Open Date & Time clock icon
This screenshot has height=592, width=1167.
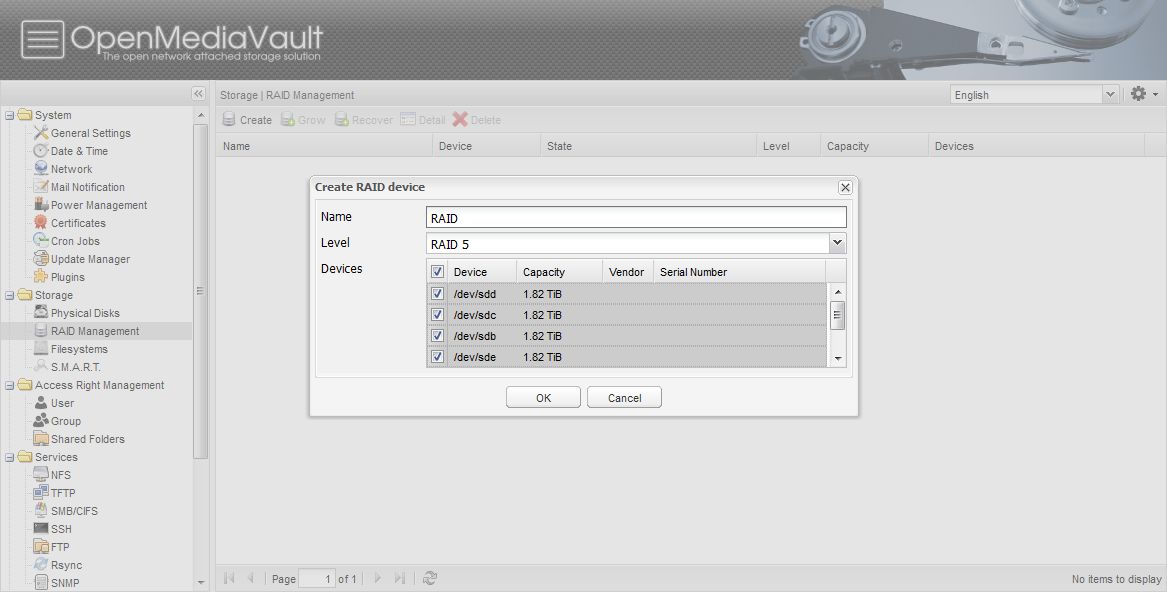41,150
